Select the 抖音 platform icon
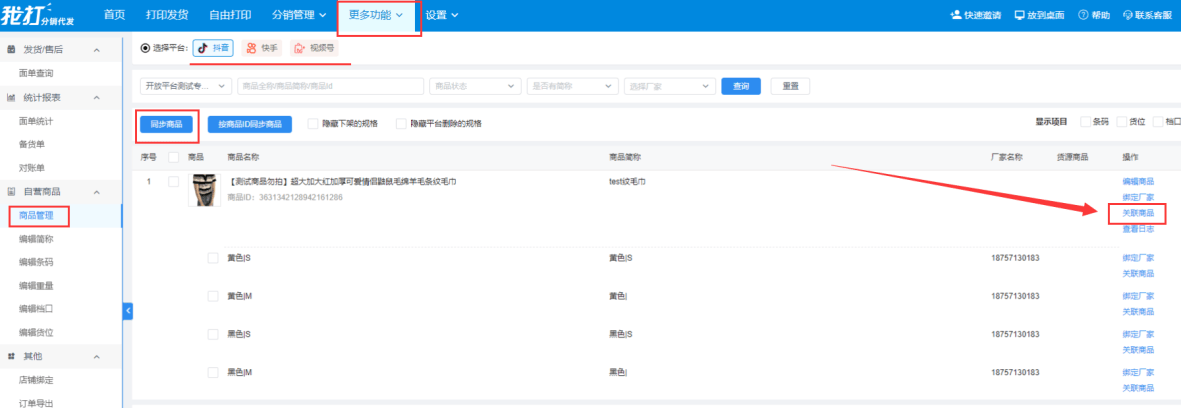This screenshot has height=408, width=1181. point(201,47)
